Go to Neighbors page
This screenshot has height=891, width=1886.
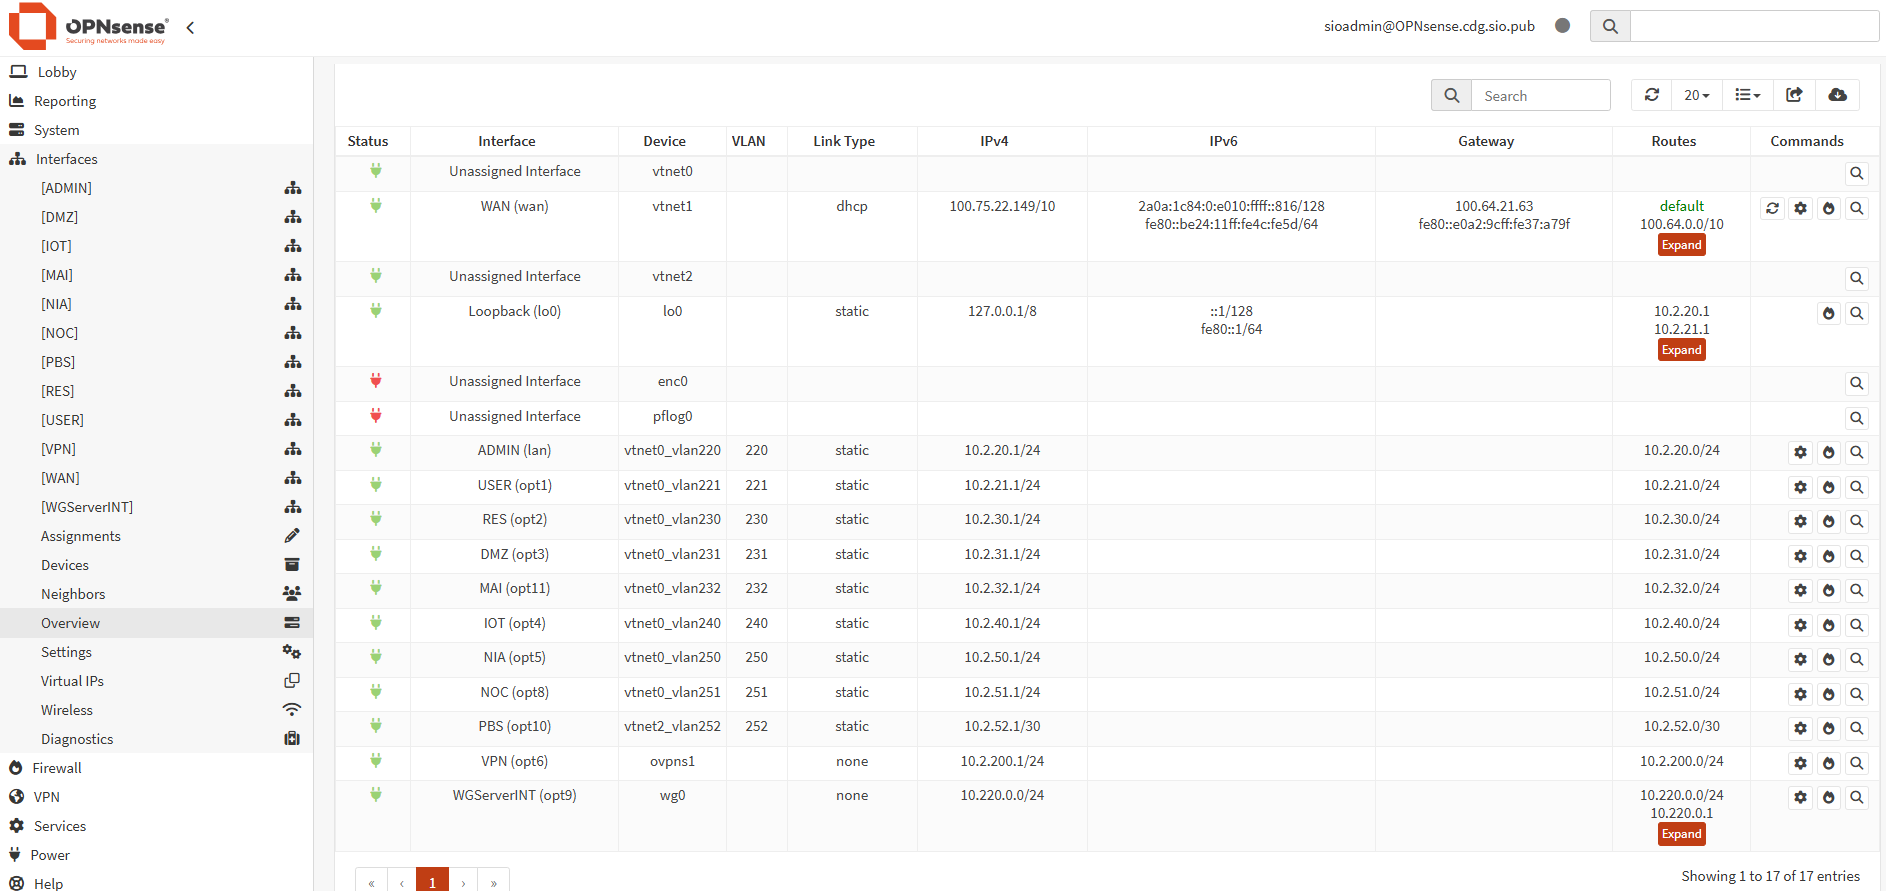156,594
